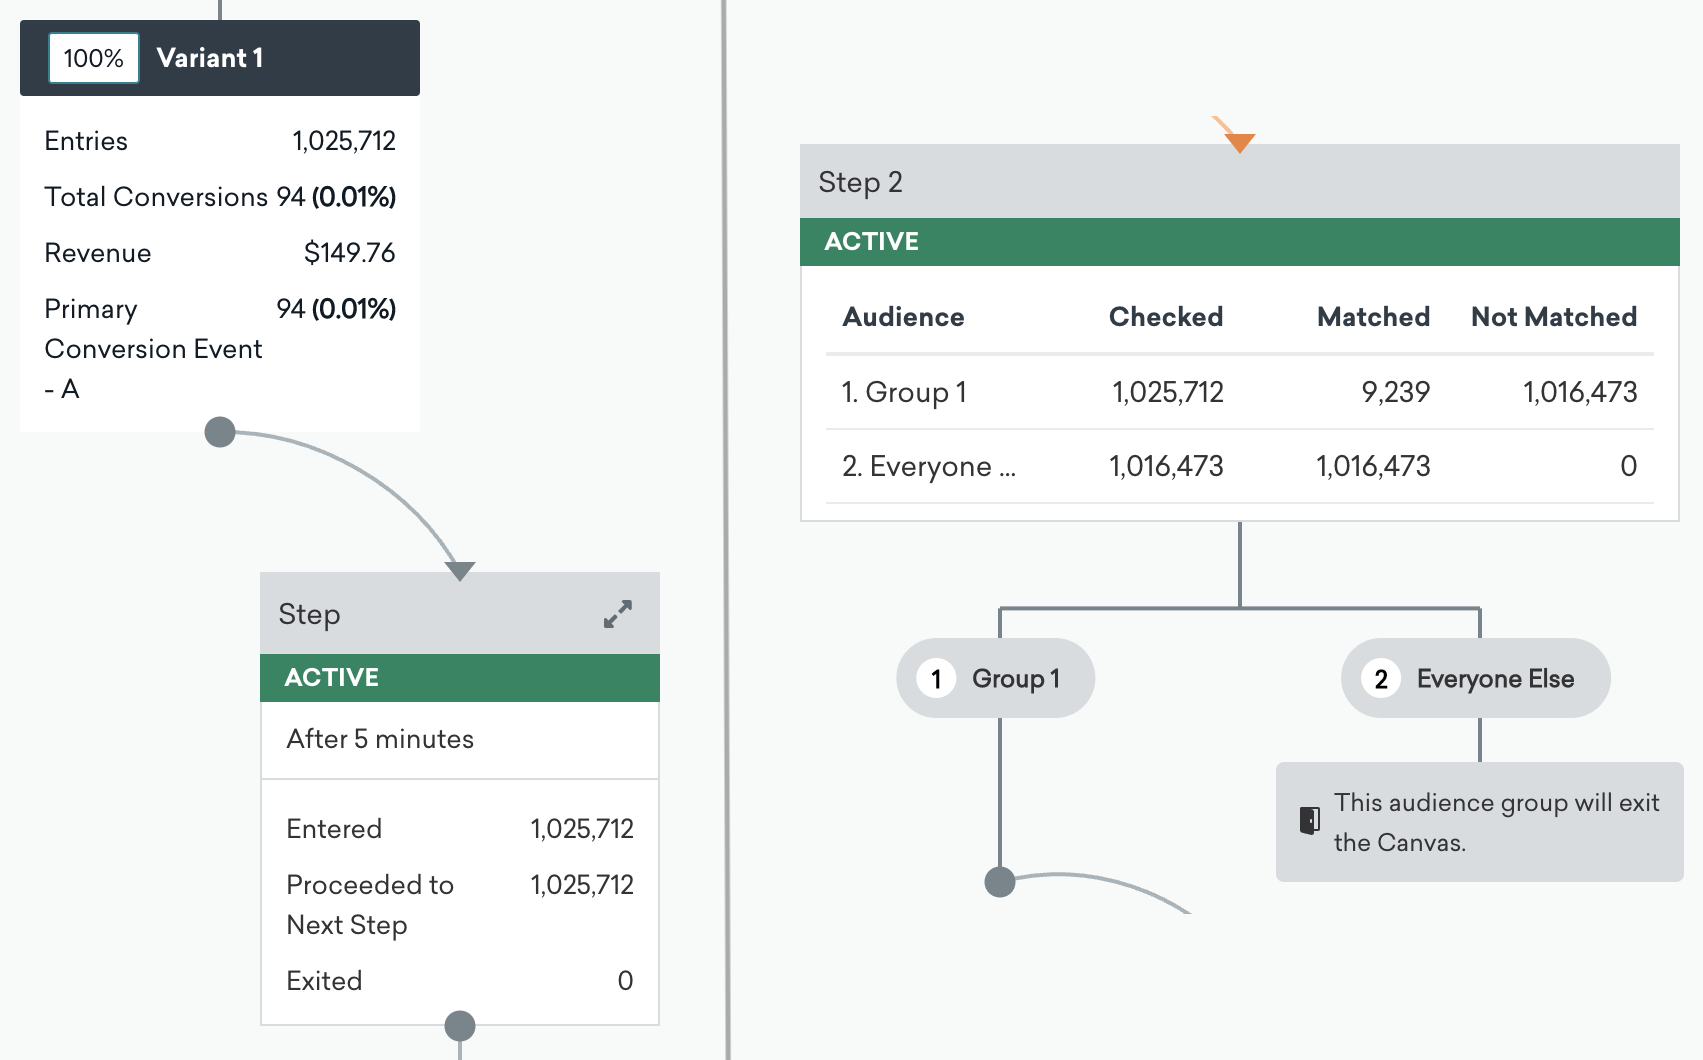This screenshot has width=1703, height=1060.
Task: Click the connector dot below Variant 1
Action: click(220, 432)
